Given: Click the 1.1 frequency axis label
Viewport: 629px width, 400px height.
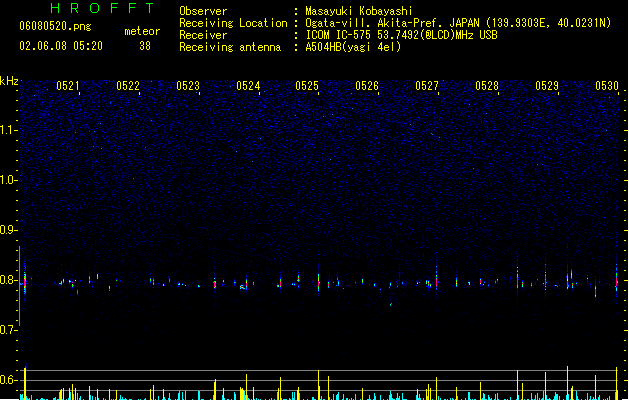Looking at the screenshot, I should click(8, 130).
